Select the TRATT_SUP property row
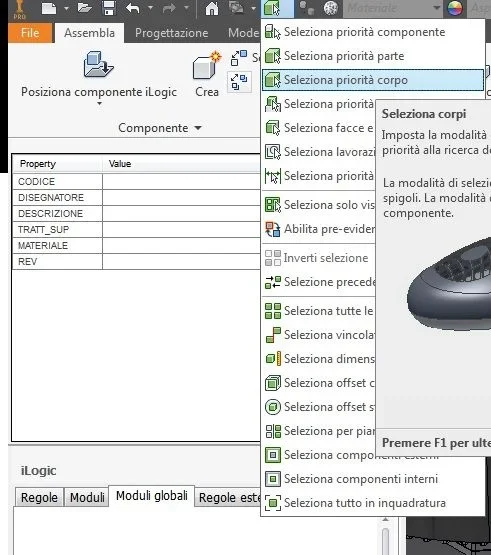Screen dimensions: 491x555 137,230
